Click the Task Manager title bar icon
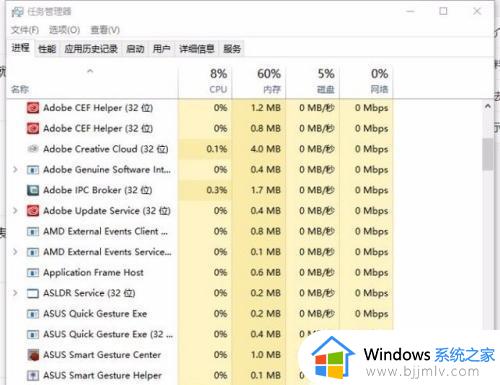 17,12
